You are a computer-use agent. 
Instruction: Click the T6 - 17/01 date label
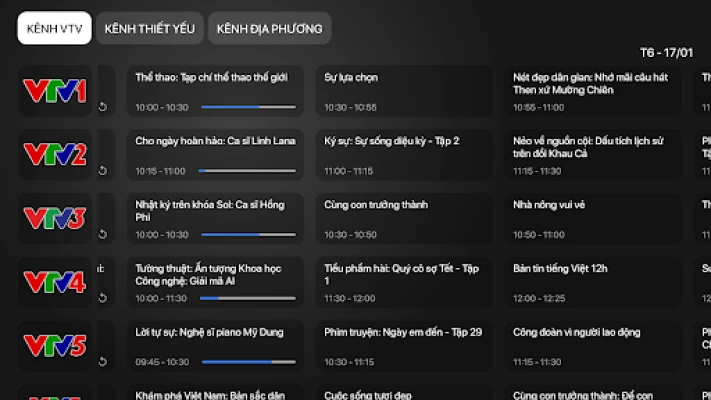pyautogui.click(x=666, y=52)
